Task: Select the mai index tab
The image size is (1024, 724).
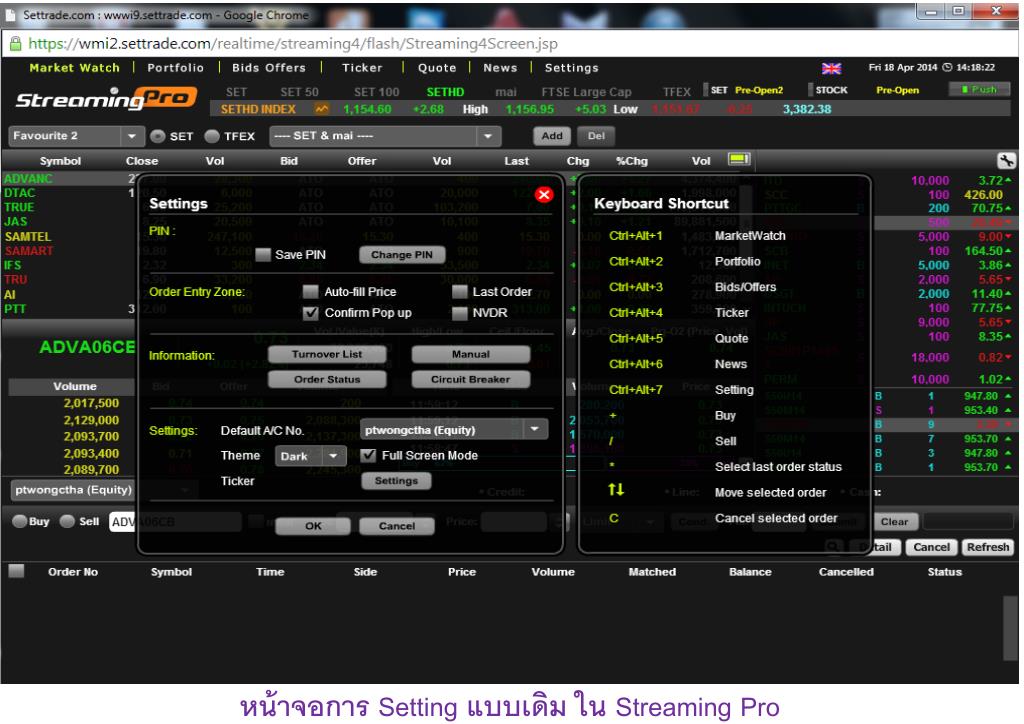Action: click(505, 92)
